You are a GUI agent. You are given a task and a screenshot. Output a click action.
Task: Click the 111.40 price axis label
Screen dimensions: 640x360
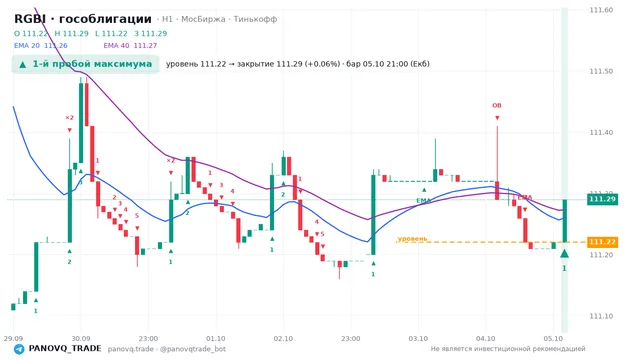tap(601, 133)
